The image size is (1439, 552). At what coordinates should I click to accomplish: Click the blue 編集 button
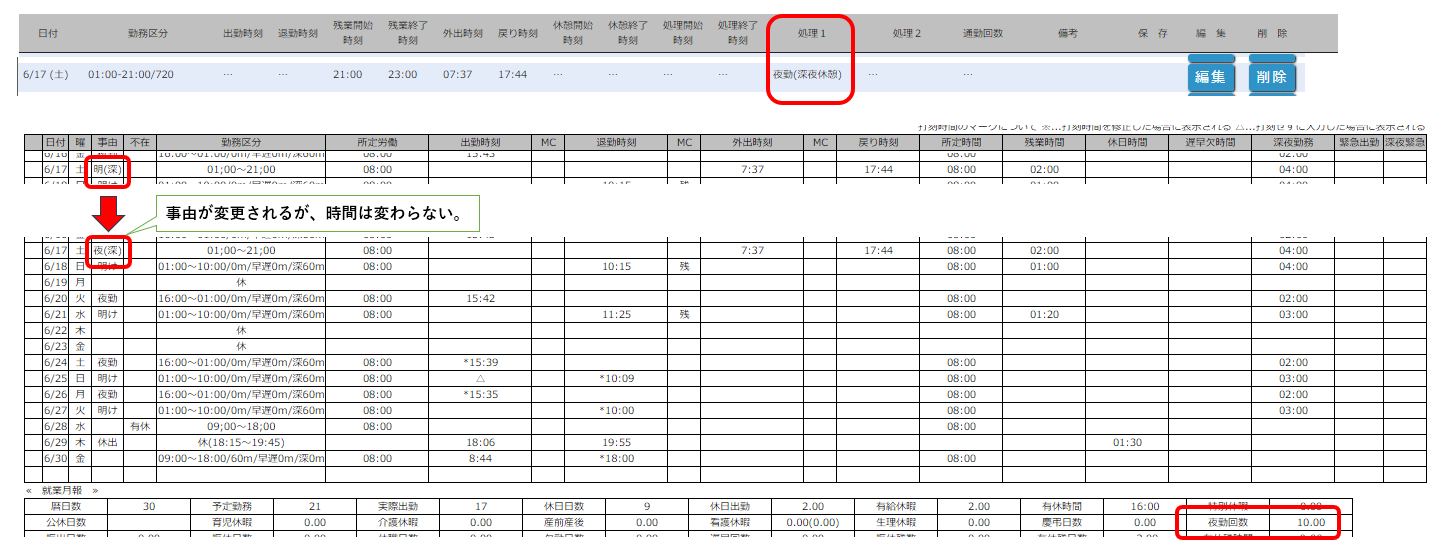click(1211, 77)
